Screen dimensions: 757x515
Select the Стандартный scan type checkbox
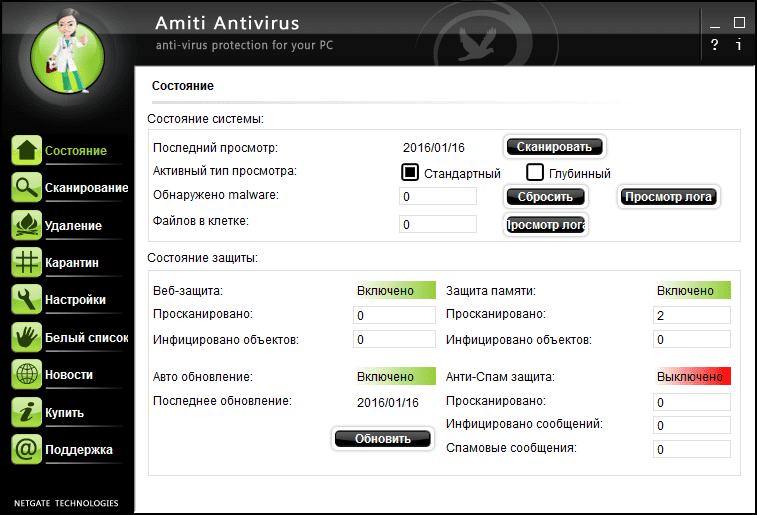(x=409, y=172)
